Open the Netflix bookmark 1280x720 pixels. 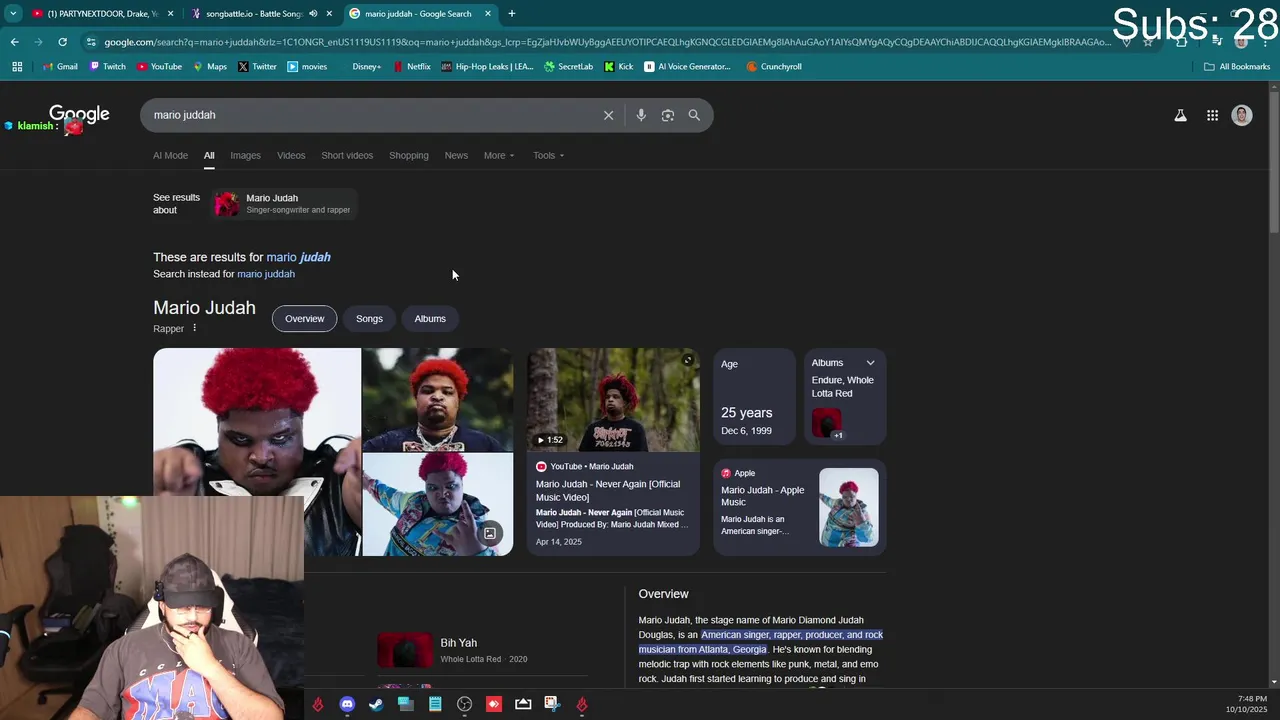tap(412, 67)
